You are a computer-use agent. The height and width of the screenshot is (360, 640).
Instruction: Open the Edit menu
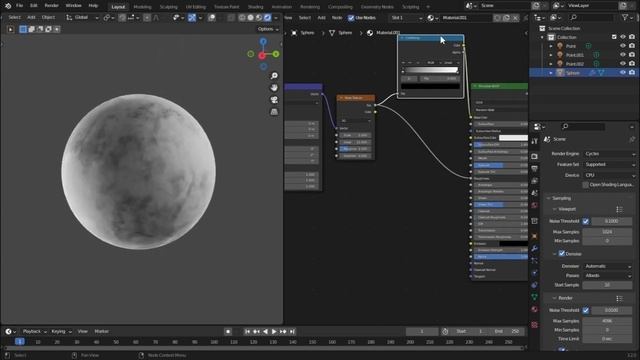pyautogui.click(x=33, y=6)
